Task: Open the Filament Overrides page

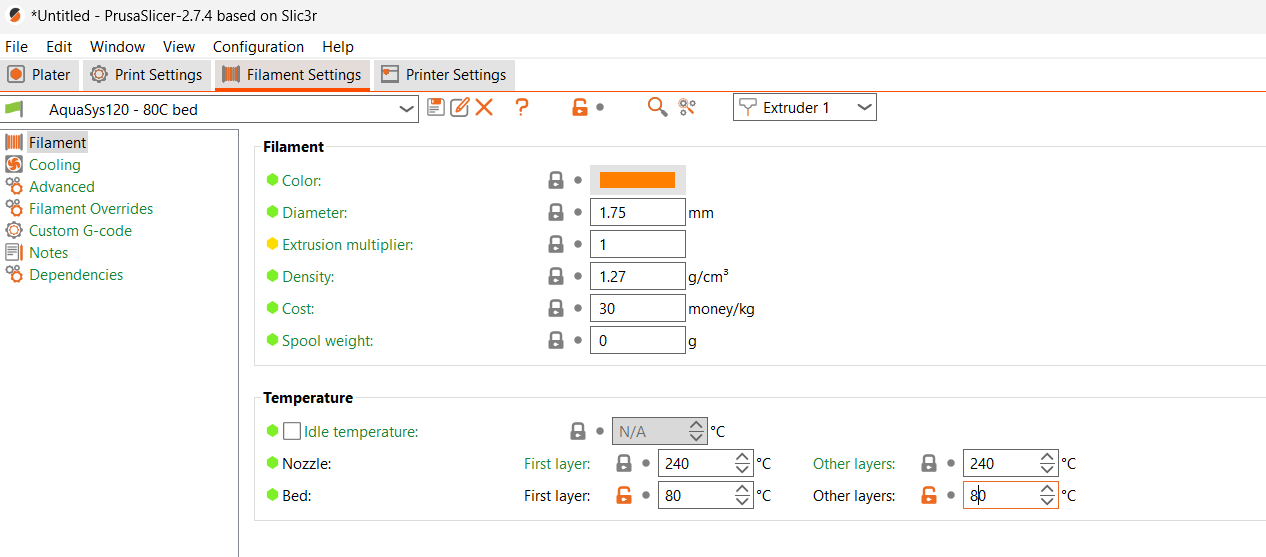Action: (x=91, y=209)
